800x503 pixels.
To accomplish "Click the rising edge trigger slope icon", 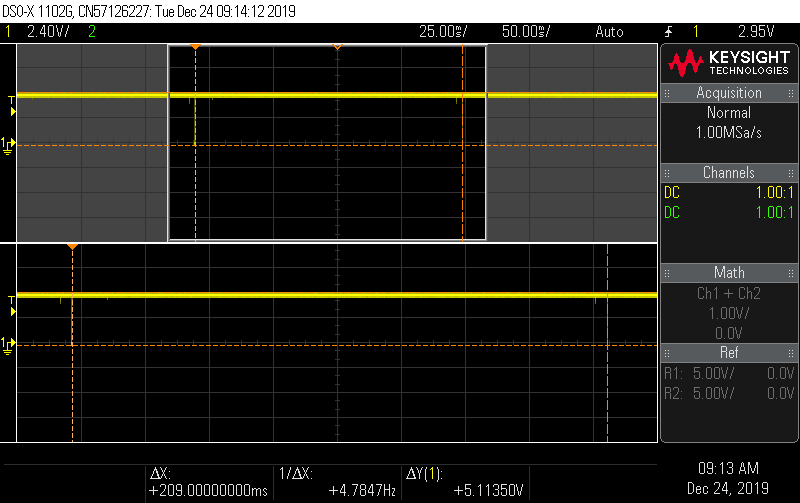I will pos(668,32).
